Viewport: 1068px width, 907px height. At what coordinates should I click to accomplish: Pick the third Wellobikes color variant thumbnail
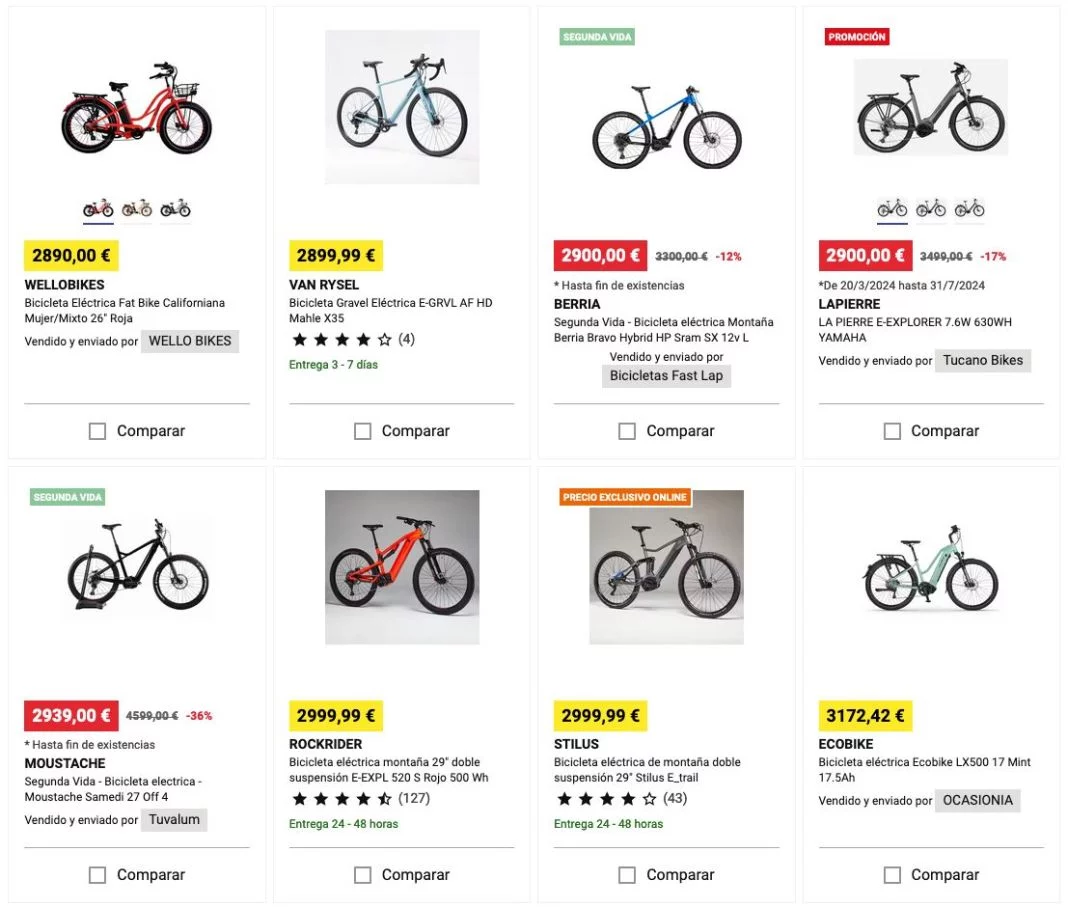click(x=175, y=208)
